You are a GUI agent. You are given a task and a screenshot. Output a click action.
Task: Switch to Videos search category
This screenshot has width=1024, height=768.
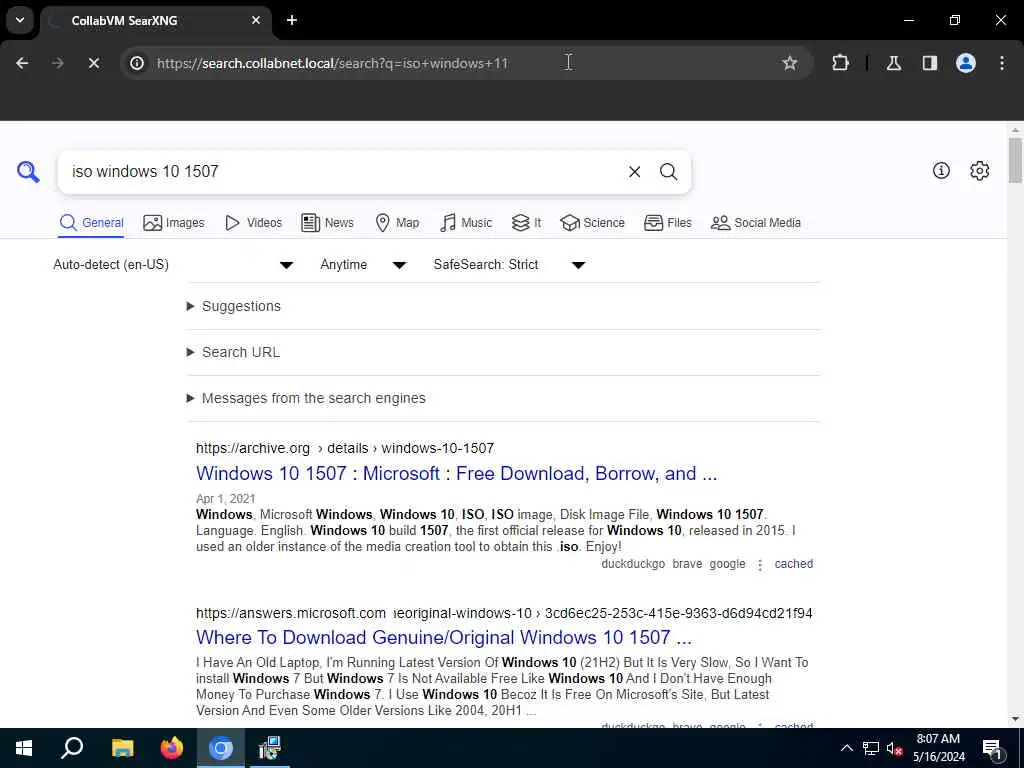click(253, 223)
